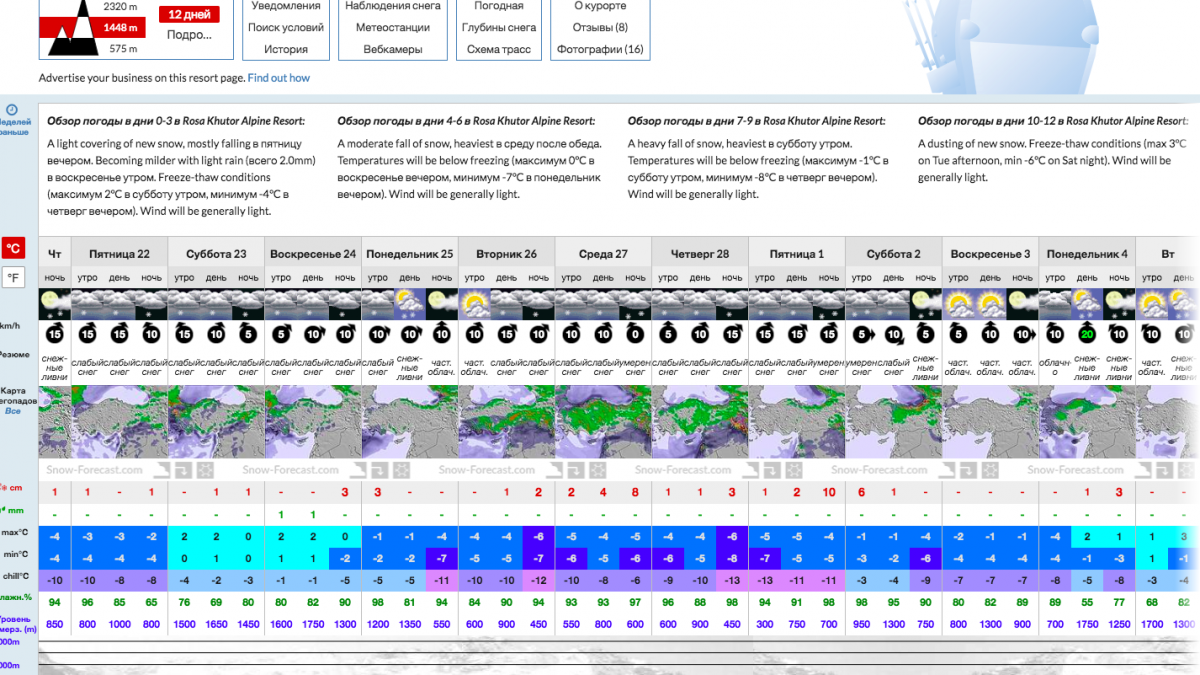Click Sunday 24 morning 5 km/h wind icon
Image resolution: width=1200 pixels, height=675 pixels.
[x=280, y=335]
